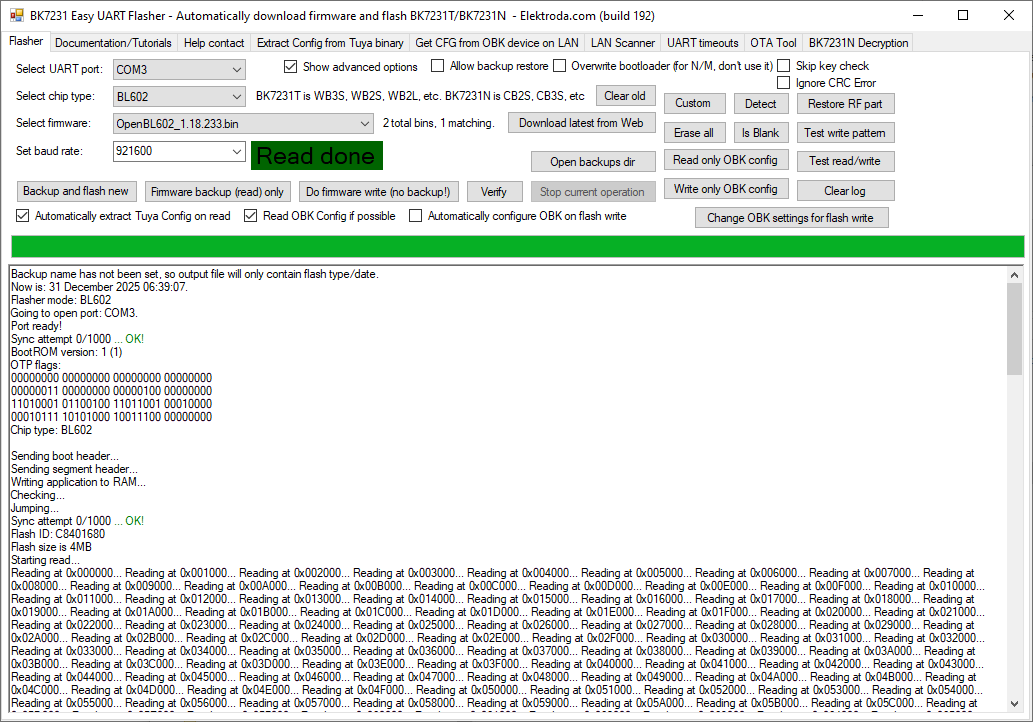
Task: Click 'Writing application to RAM...' log line
Action: (x=78, y=482)
